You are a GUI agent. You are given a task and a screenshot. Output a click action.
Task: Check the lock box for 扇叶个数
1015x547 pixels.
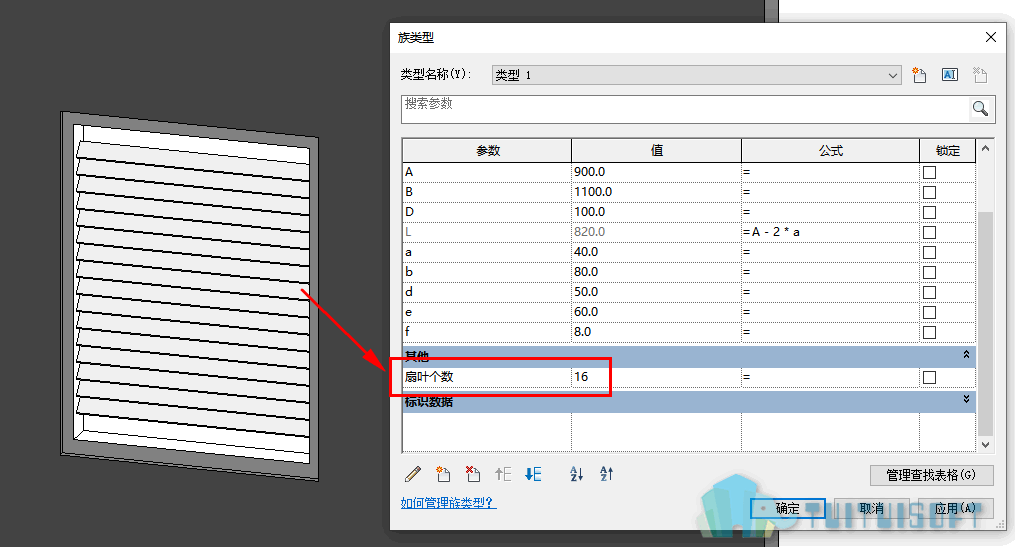930,377
